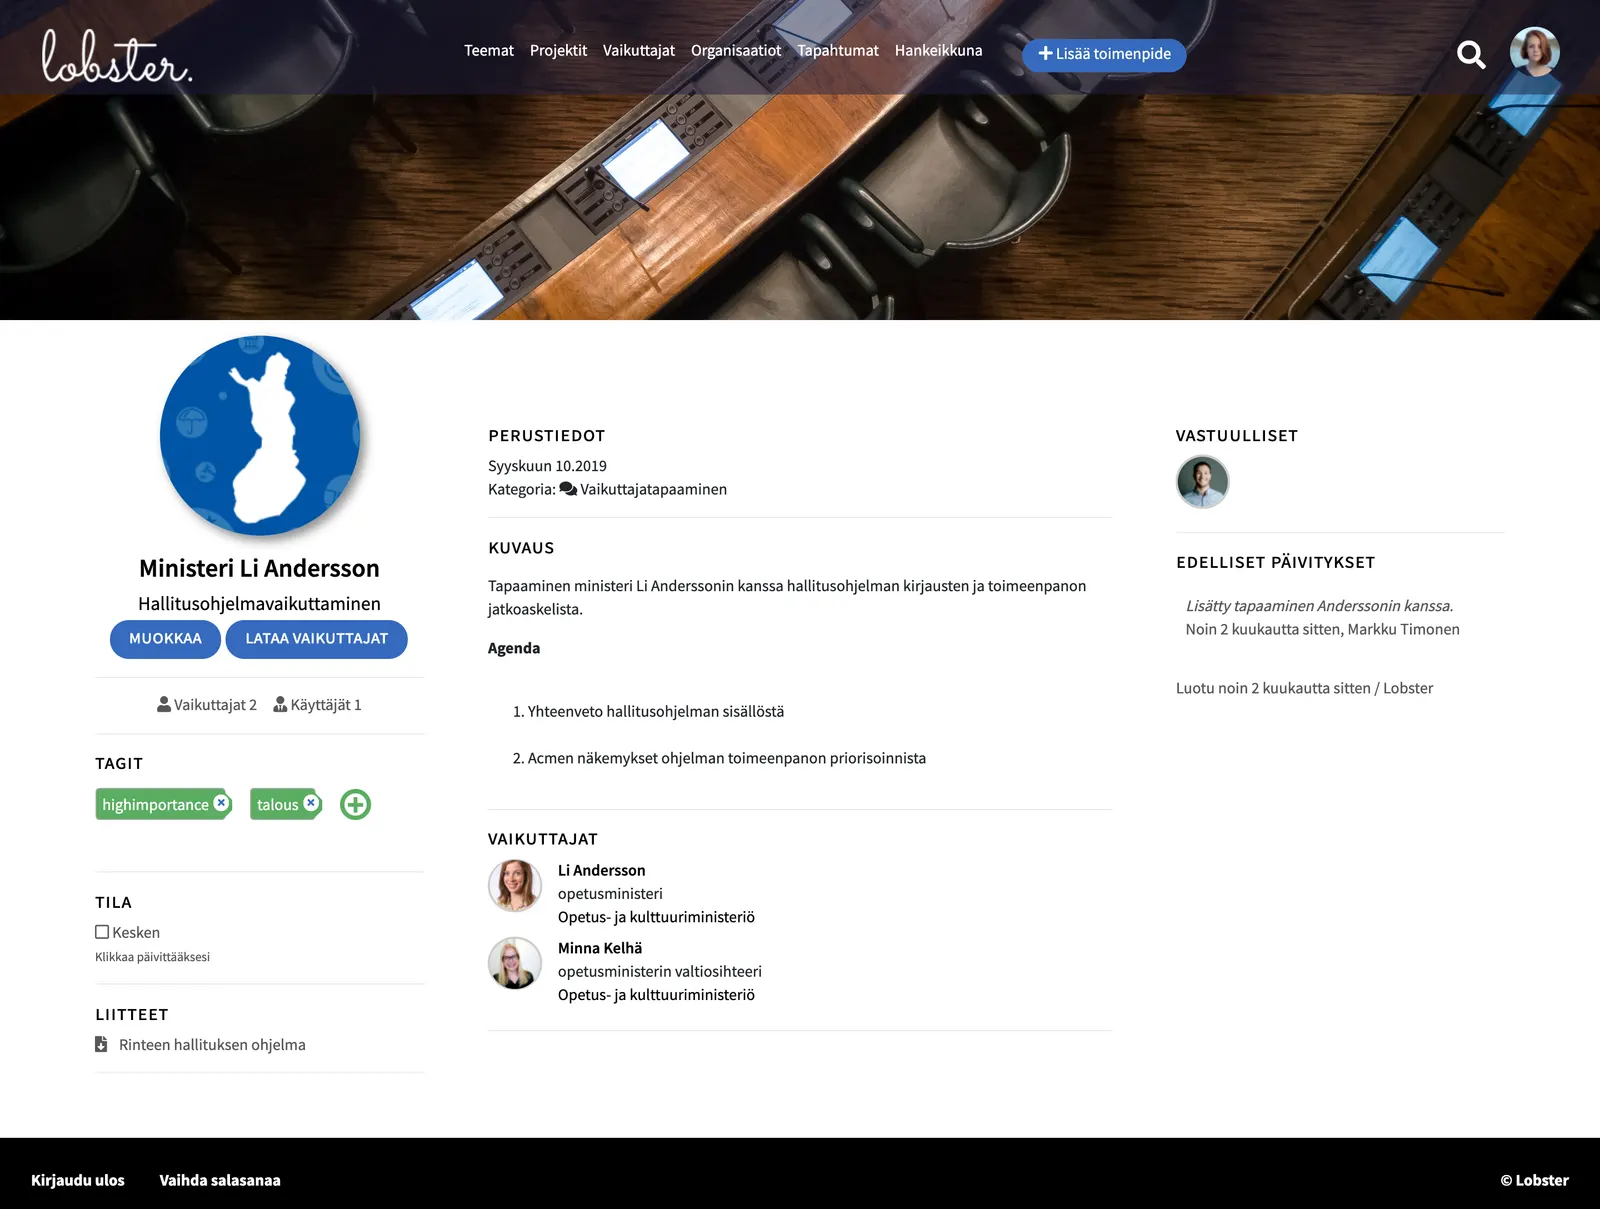Screen dimensions: 1600x1209
Task: Open responsible person's avatar under Vastuulliset
Action: point(1202,482)
